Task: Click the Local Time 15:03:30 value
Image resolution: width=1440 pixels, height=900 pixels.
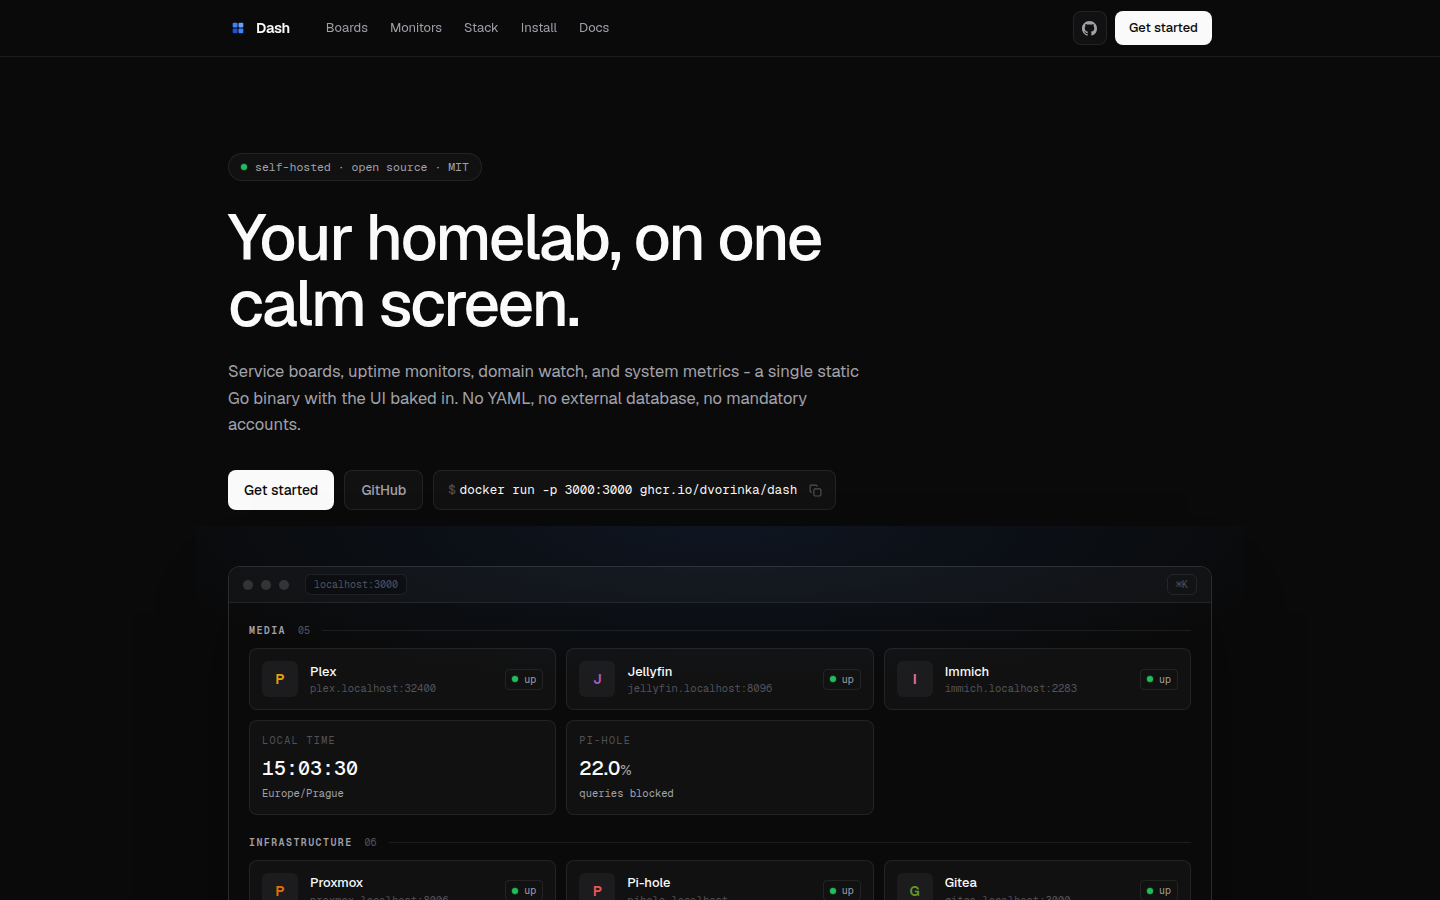Action: coord(310,768)
